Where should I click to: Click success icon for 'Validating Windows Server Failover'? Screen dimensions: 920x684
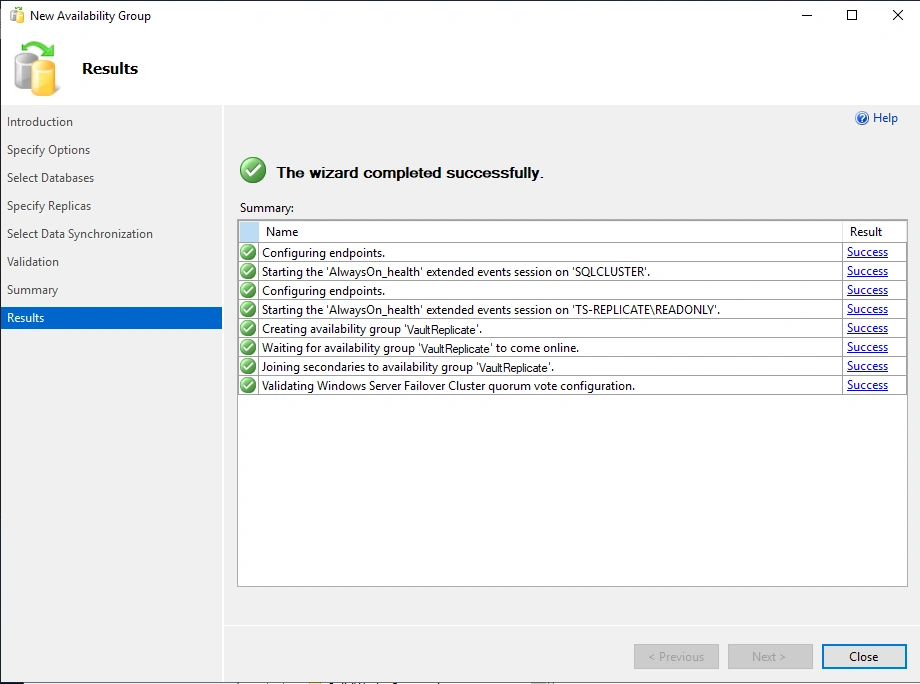click(248, 385)
